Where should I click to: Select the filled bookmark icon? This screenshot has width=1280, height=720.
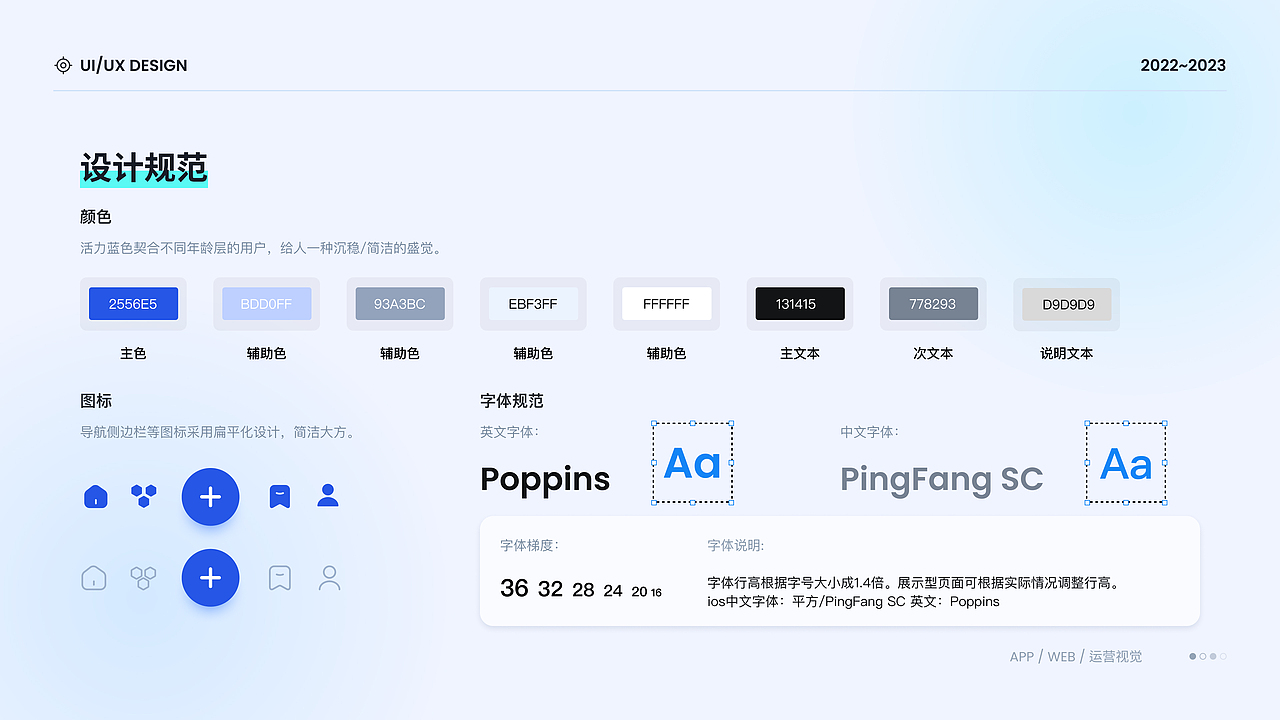[279, 496]
